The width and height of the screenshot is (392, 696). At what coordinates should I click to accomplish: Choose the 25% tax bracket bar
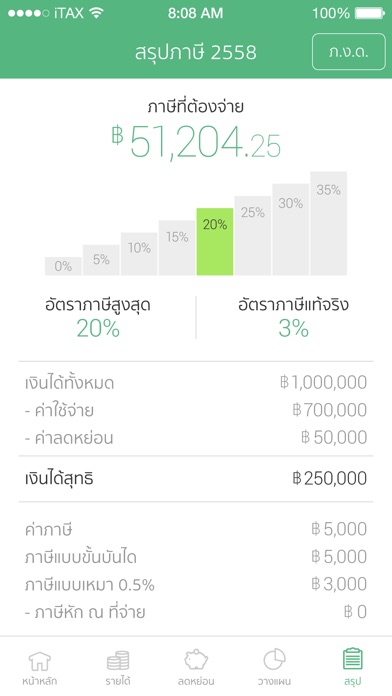point(253,235)
